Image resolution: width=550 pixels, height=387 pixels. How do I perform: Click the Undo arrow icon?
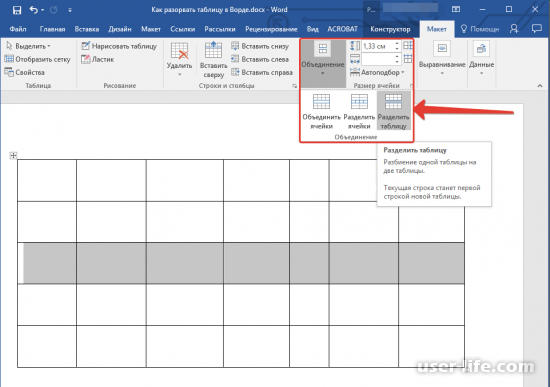tap(34, 10)
